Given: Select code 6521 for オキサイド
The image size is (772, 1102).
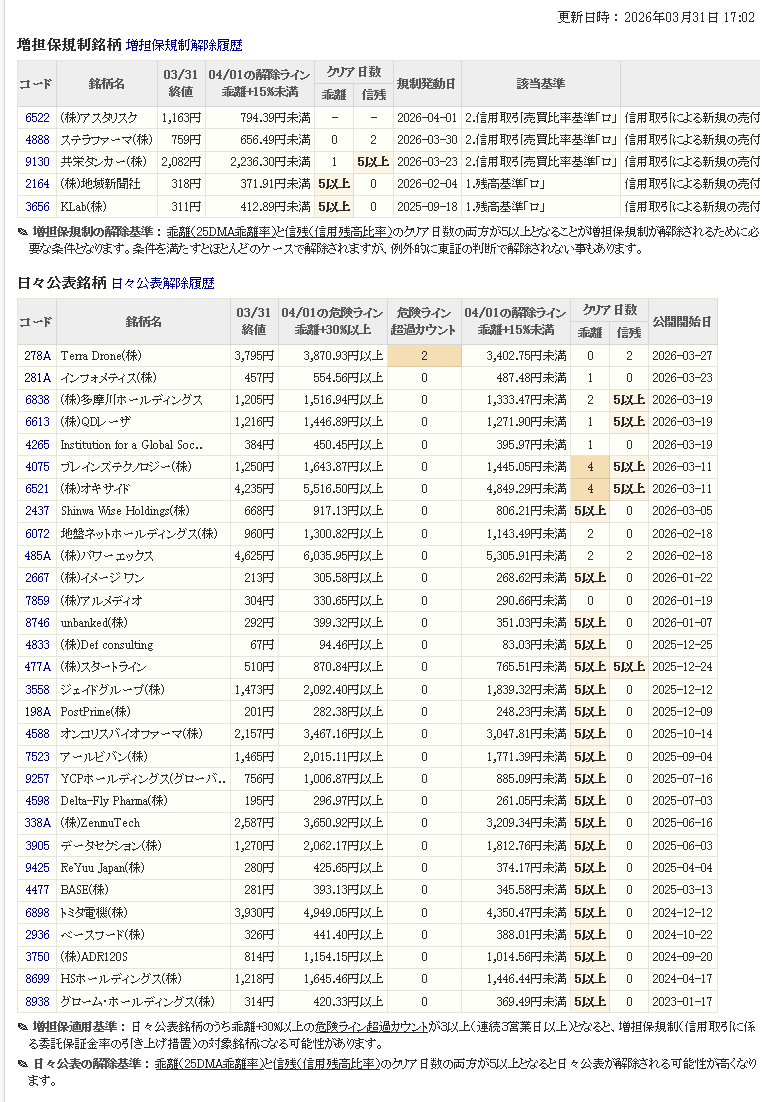Looking at the screenshot, I should pyautogui.click(x=37, y=489).
